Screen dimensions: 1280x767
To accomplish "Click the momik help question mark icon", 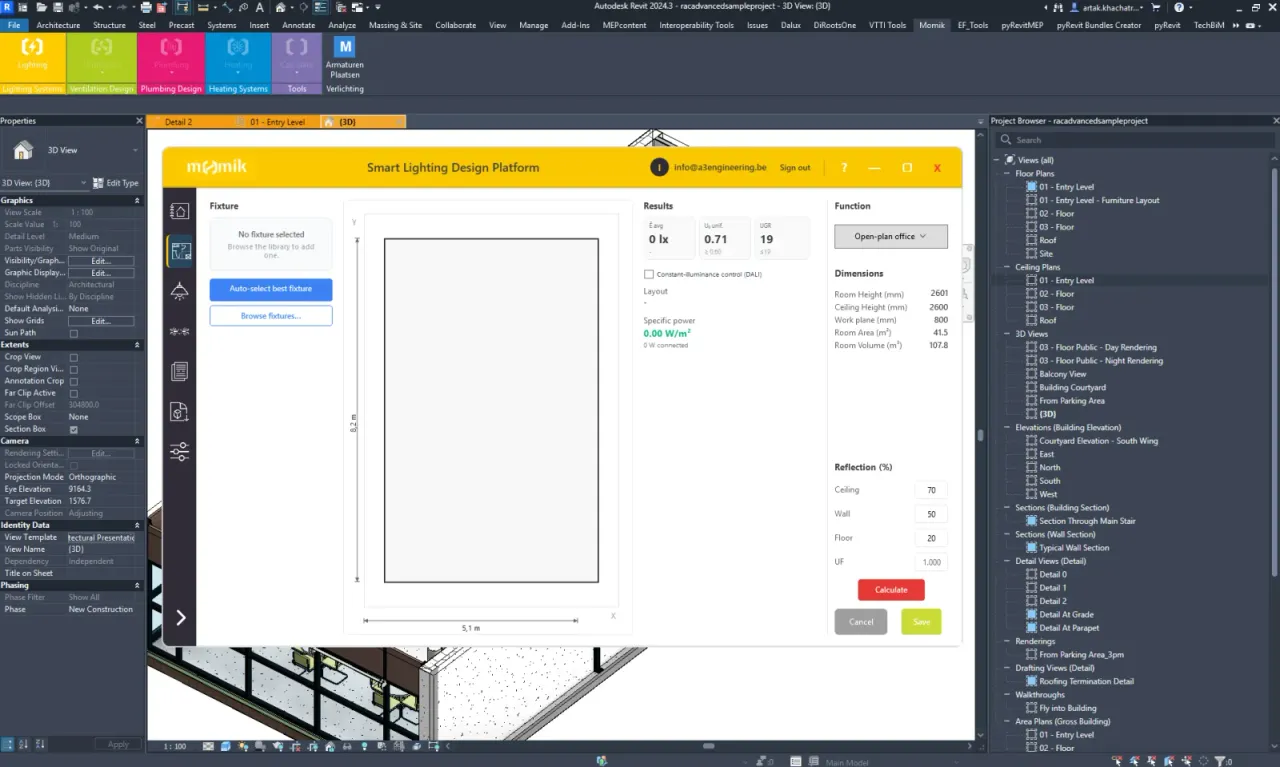I will 844,168.
